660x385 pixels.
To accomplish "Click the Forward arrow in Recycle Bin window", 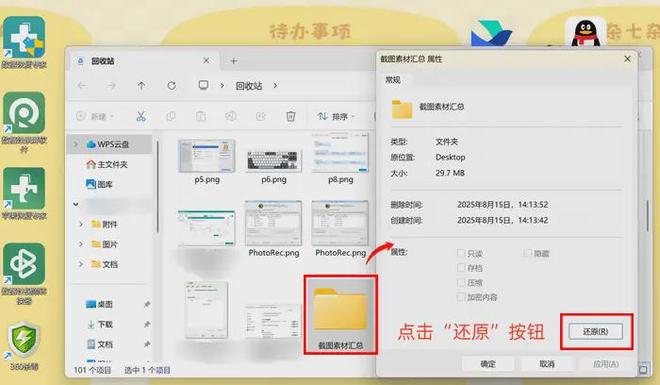I will [x=112, y=85].
